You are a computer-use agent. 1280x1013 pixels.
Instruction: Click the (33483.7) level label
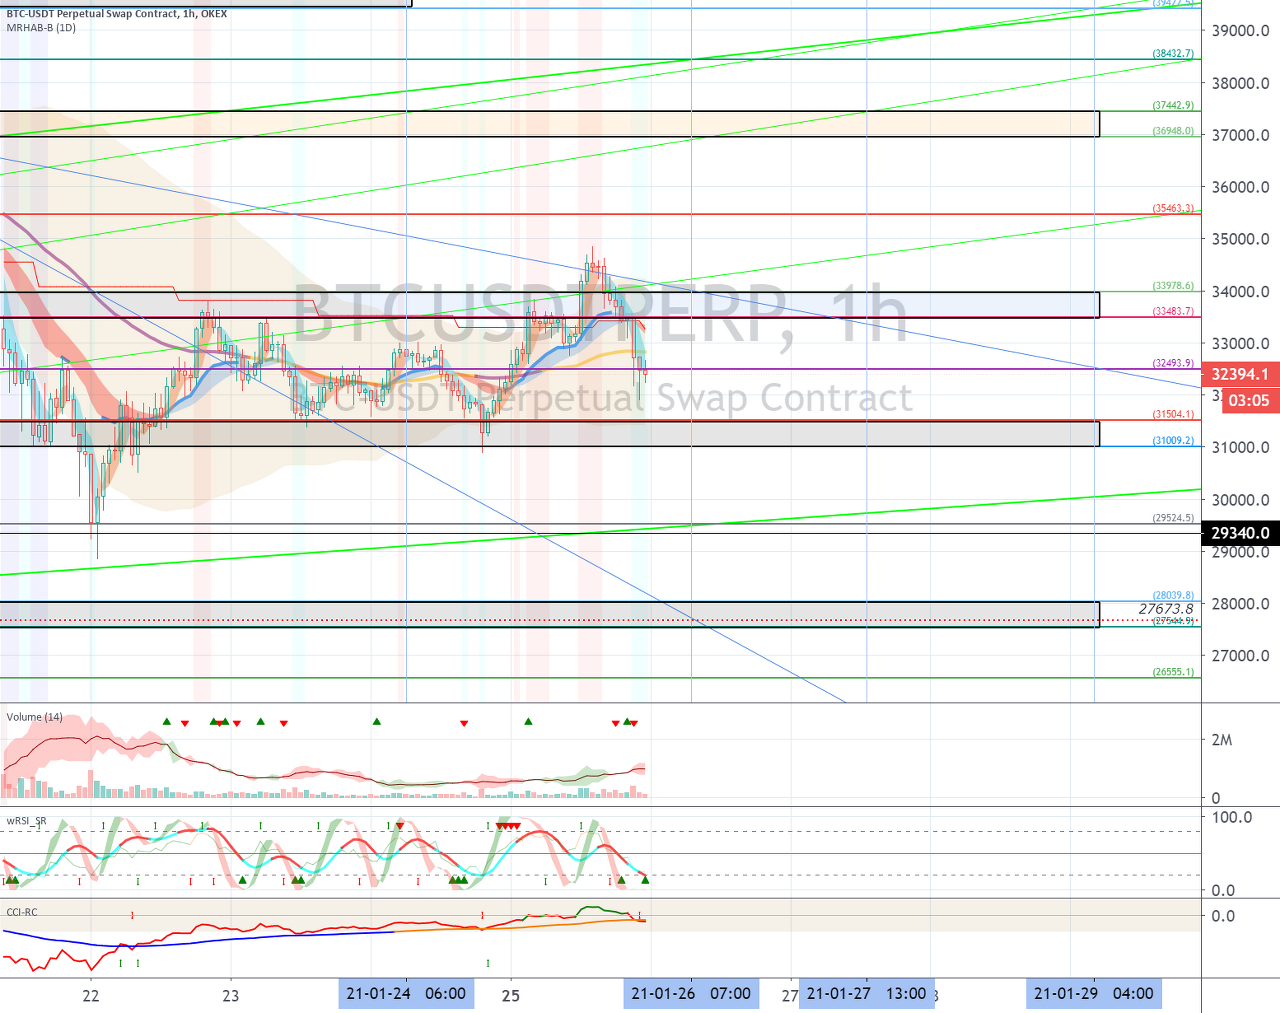coord(1173,312)
